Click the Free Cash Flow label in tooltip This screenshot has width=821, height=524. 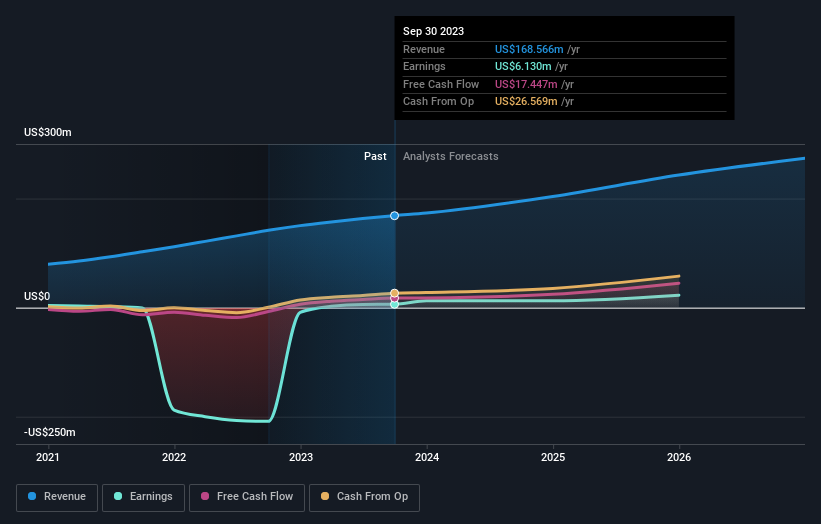click(x=441, y=84)
